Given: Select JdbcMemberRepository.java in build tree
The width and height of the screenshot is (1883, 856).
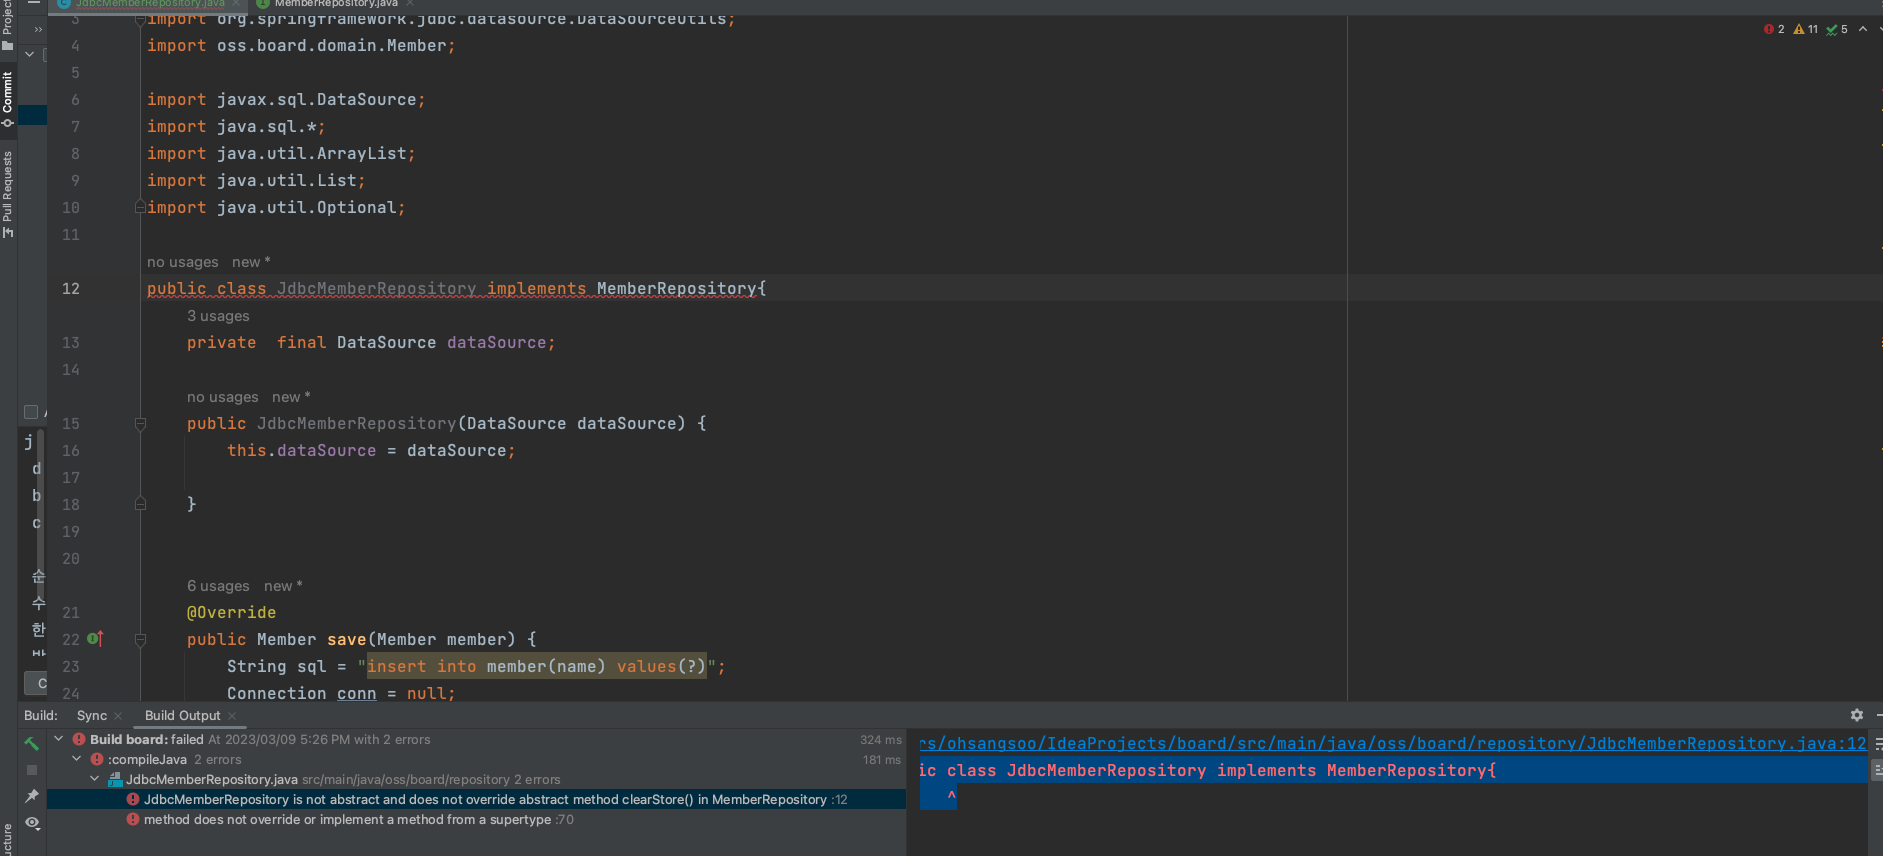Looking at the screenshot, I should 476,779.
